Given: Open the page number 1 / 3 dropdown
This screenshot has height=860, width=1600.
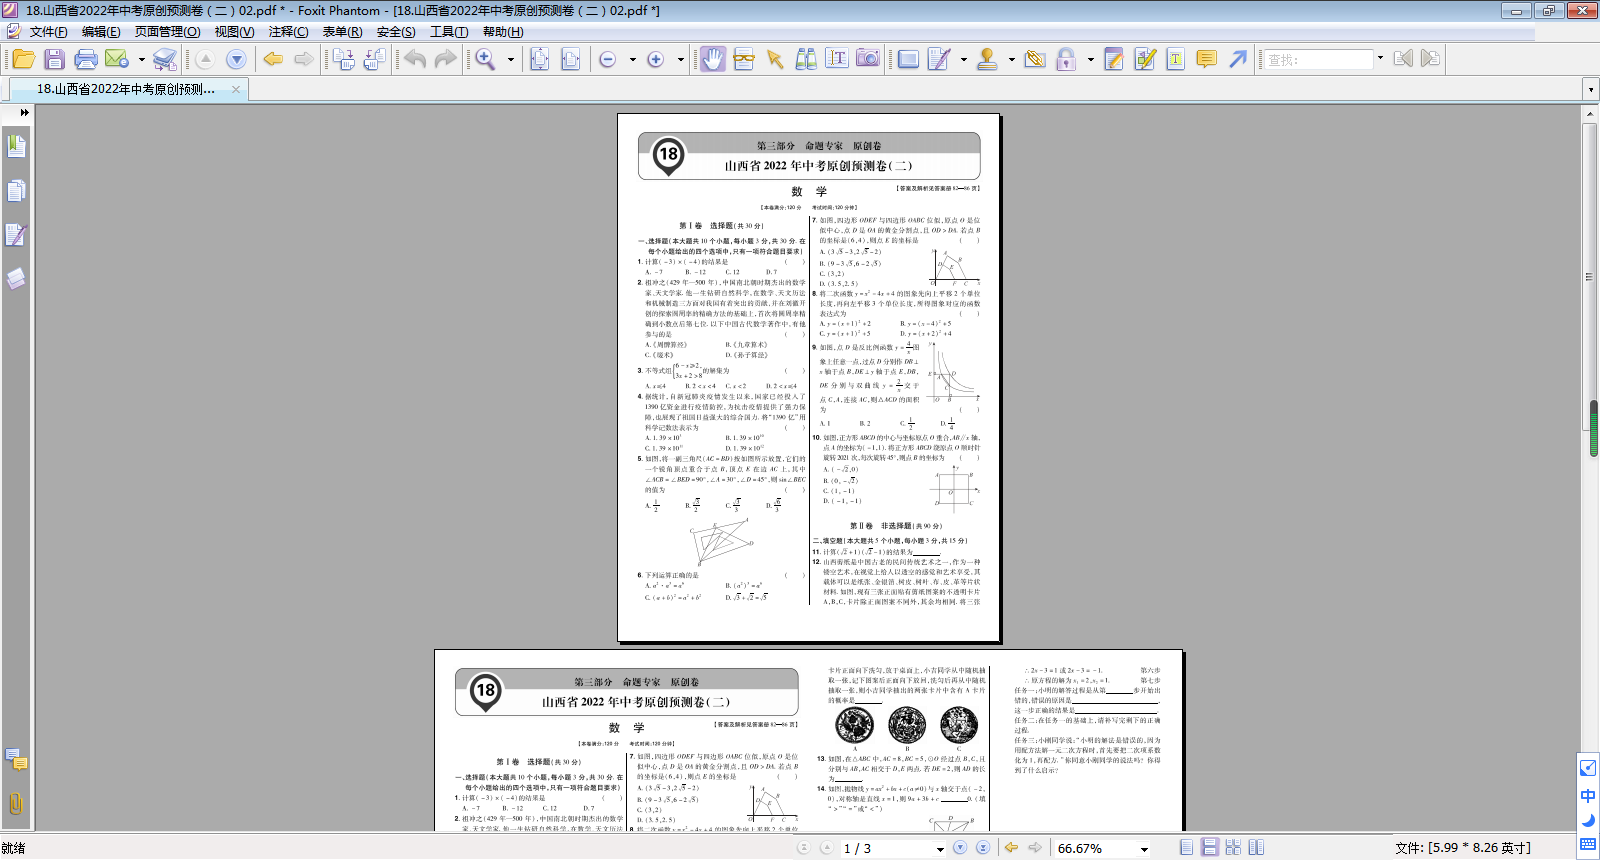Looking at the screenshot, I should point(940,849).
